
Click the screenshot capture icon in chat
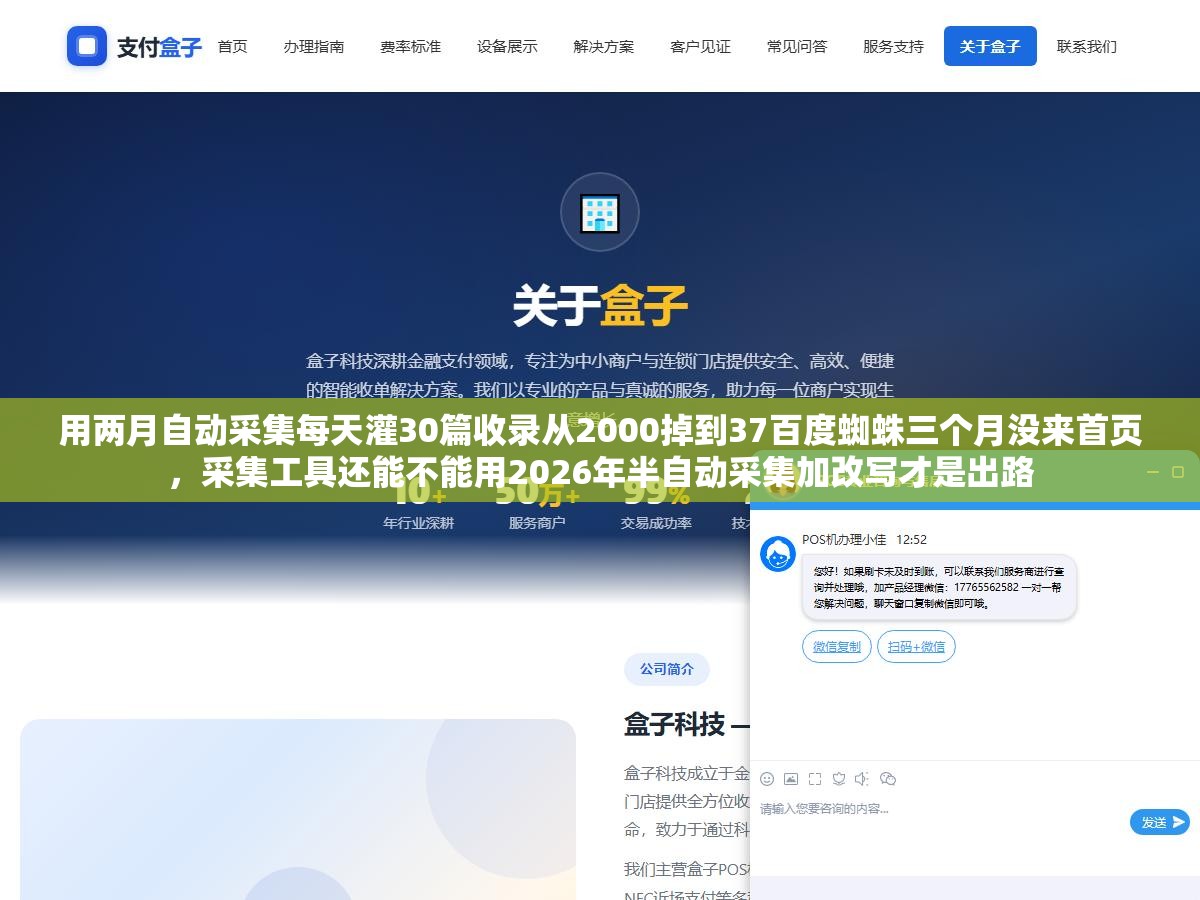[x=815, y=779]
